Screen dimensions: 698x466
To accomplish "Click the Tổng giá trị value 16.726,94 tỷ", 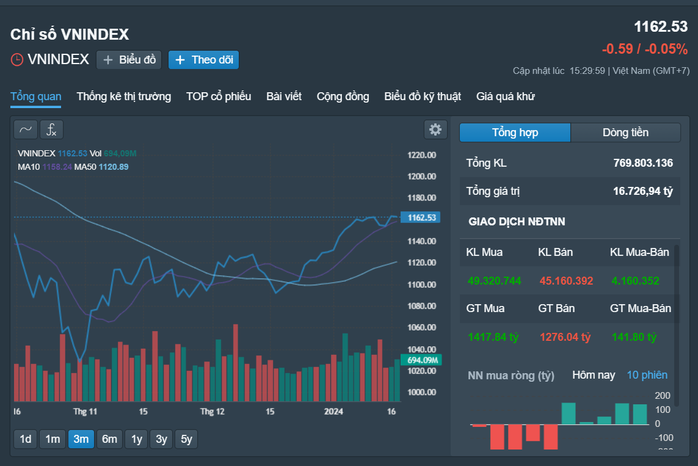I will coord(643,191).
